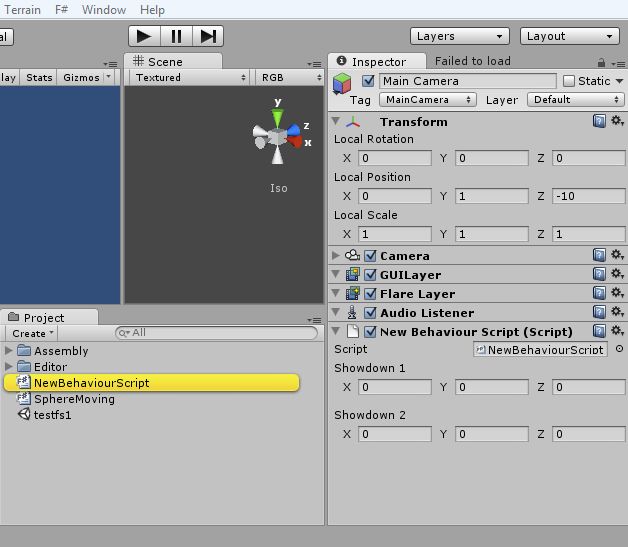Open the Flare Layer help icon
The width and height of the screenshot is (628, 547).
599,293
